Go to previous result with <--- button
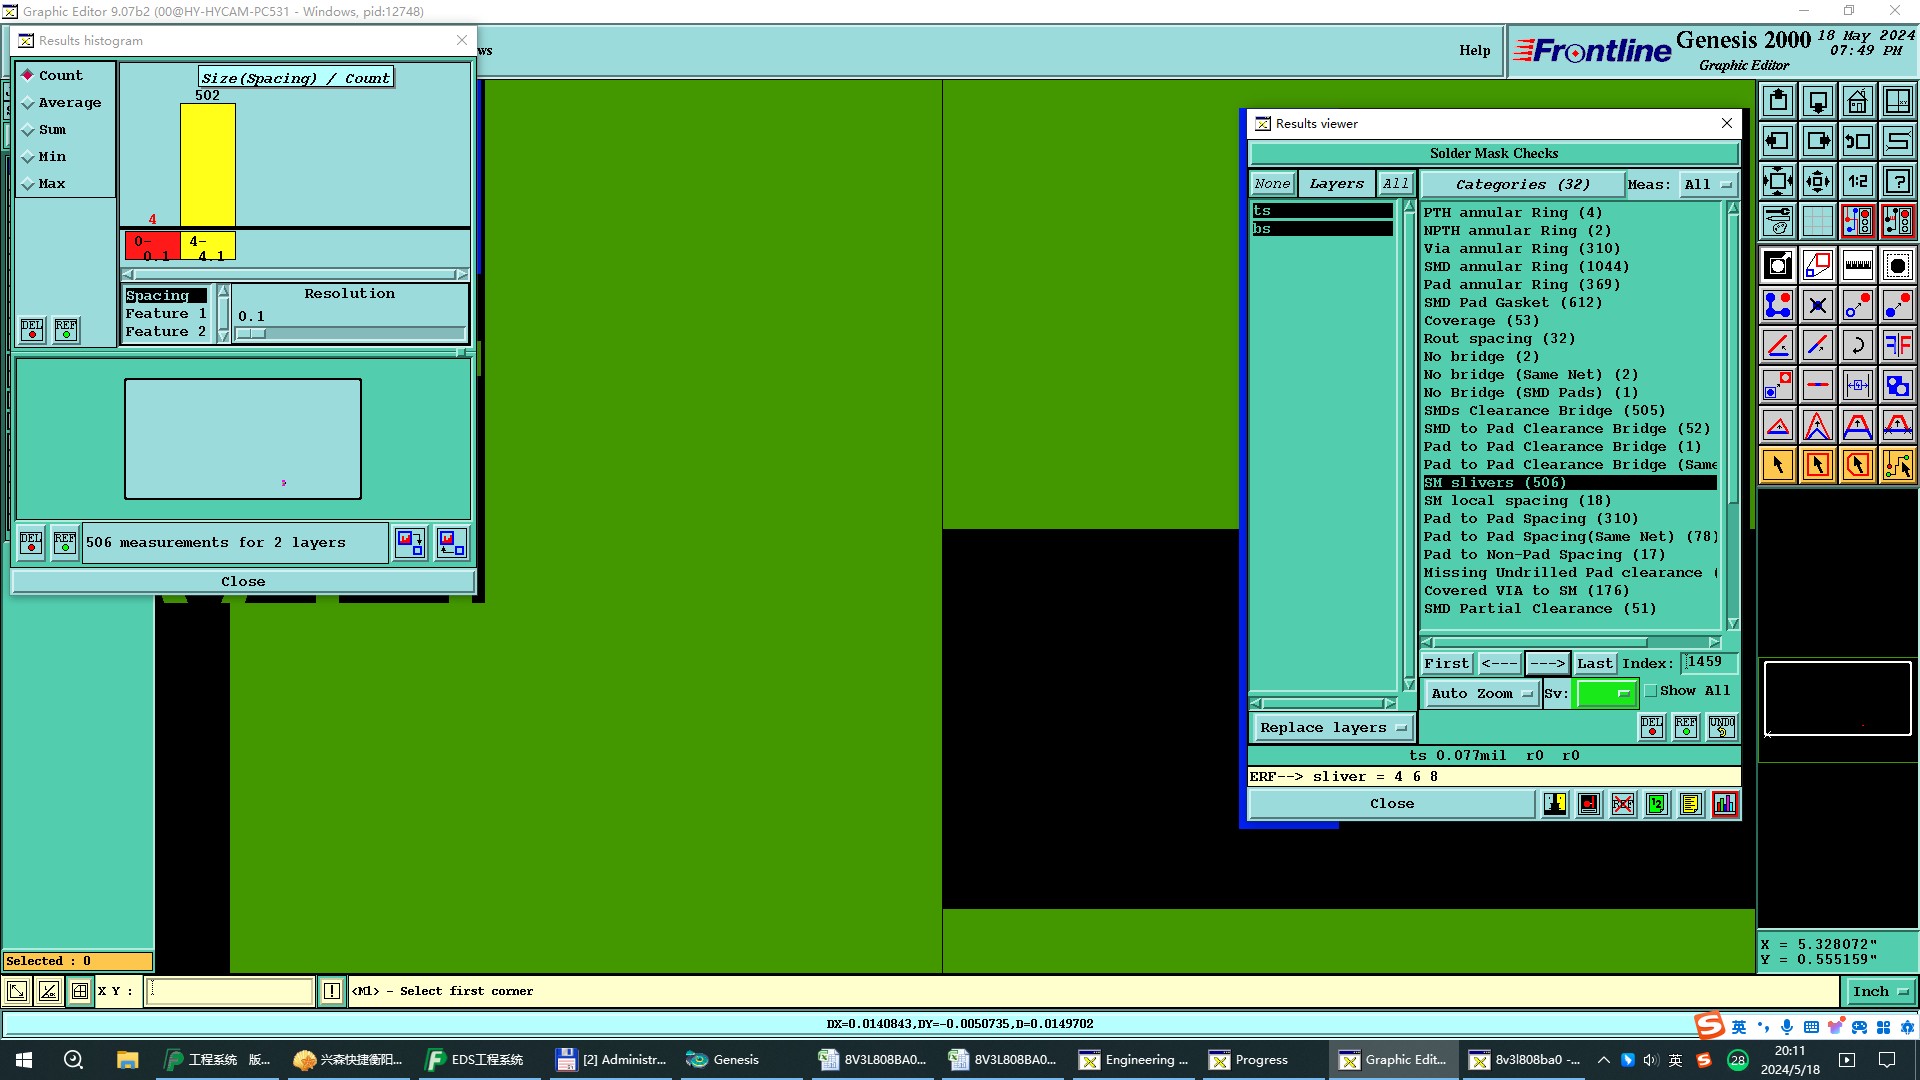 1499,664
